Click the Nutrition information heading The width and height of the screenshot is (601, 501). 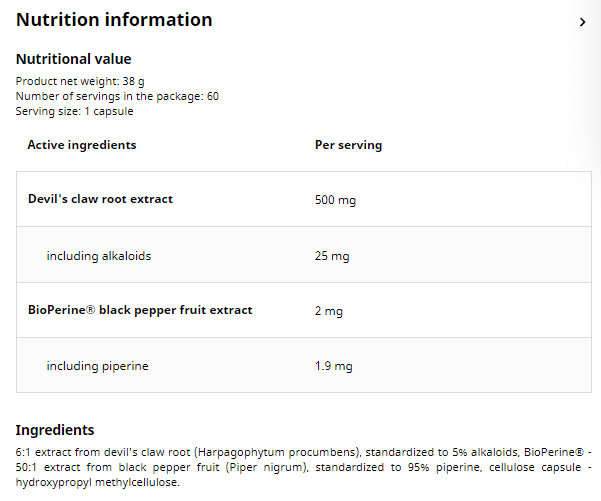(x=114, y=20)
